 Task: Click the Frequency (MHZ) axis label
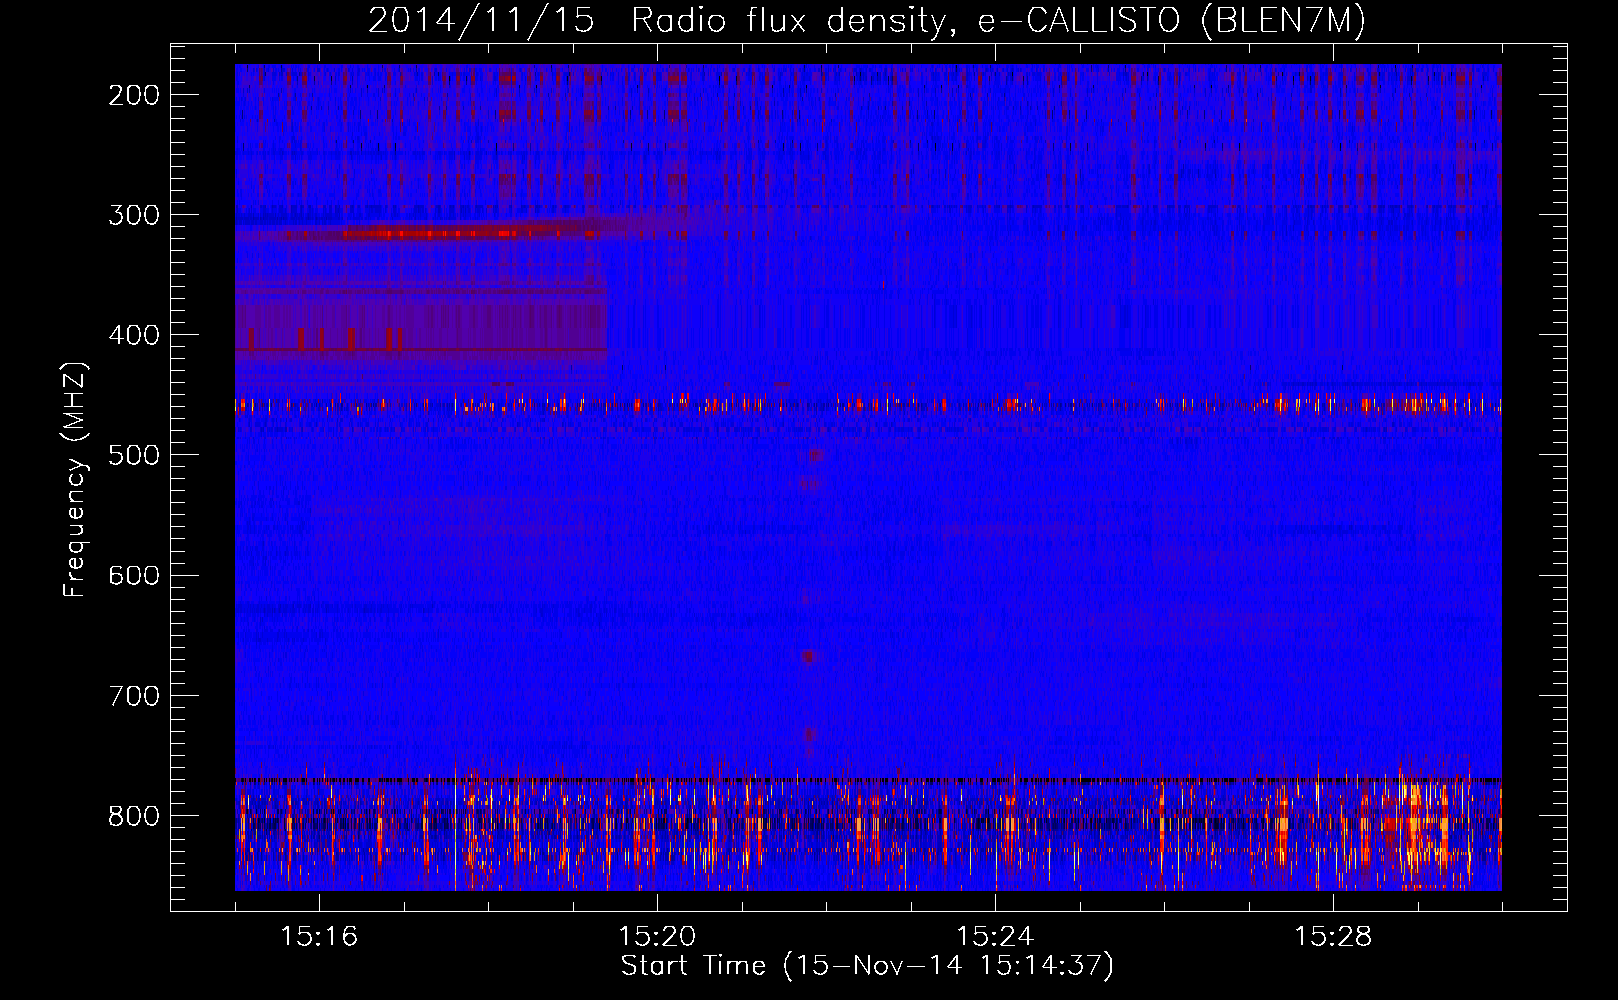[x=75, y=480]
